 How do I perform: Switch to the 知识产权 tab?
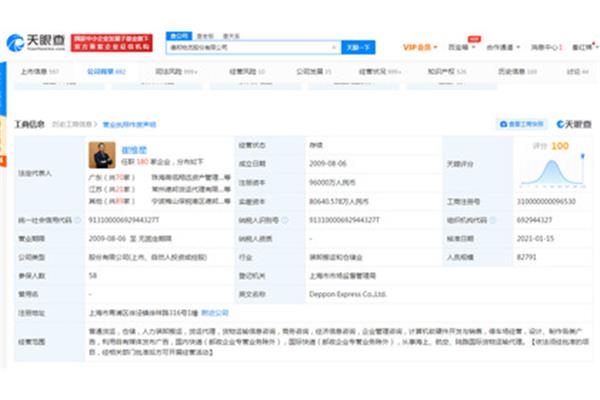[x=447, y=72]
